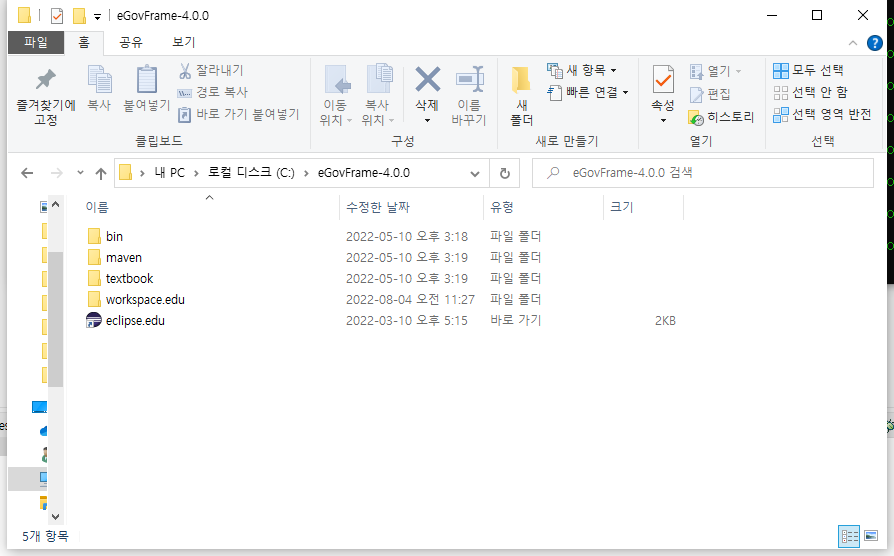Open the 파일 file menu tab
This screenshot has height=556, width=894.
[x=36, y=42]
